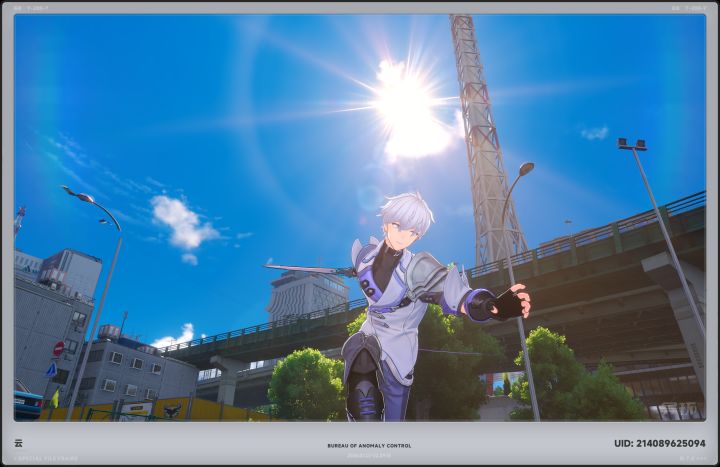Click the 'BUREAU OF ANOMALY CONTROL' caption
Image resolution: width=720 pixels, height=467 pixels.
[x=369, y=445]
